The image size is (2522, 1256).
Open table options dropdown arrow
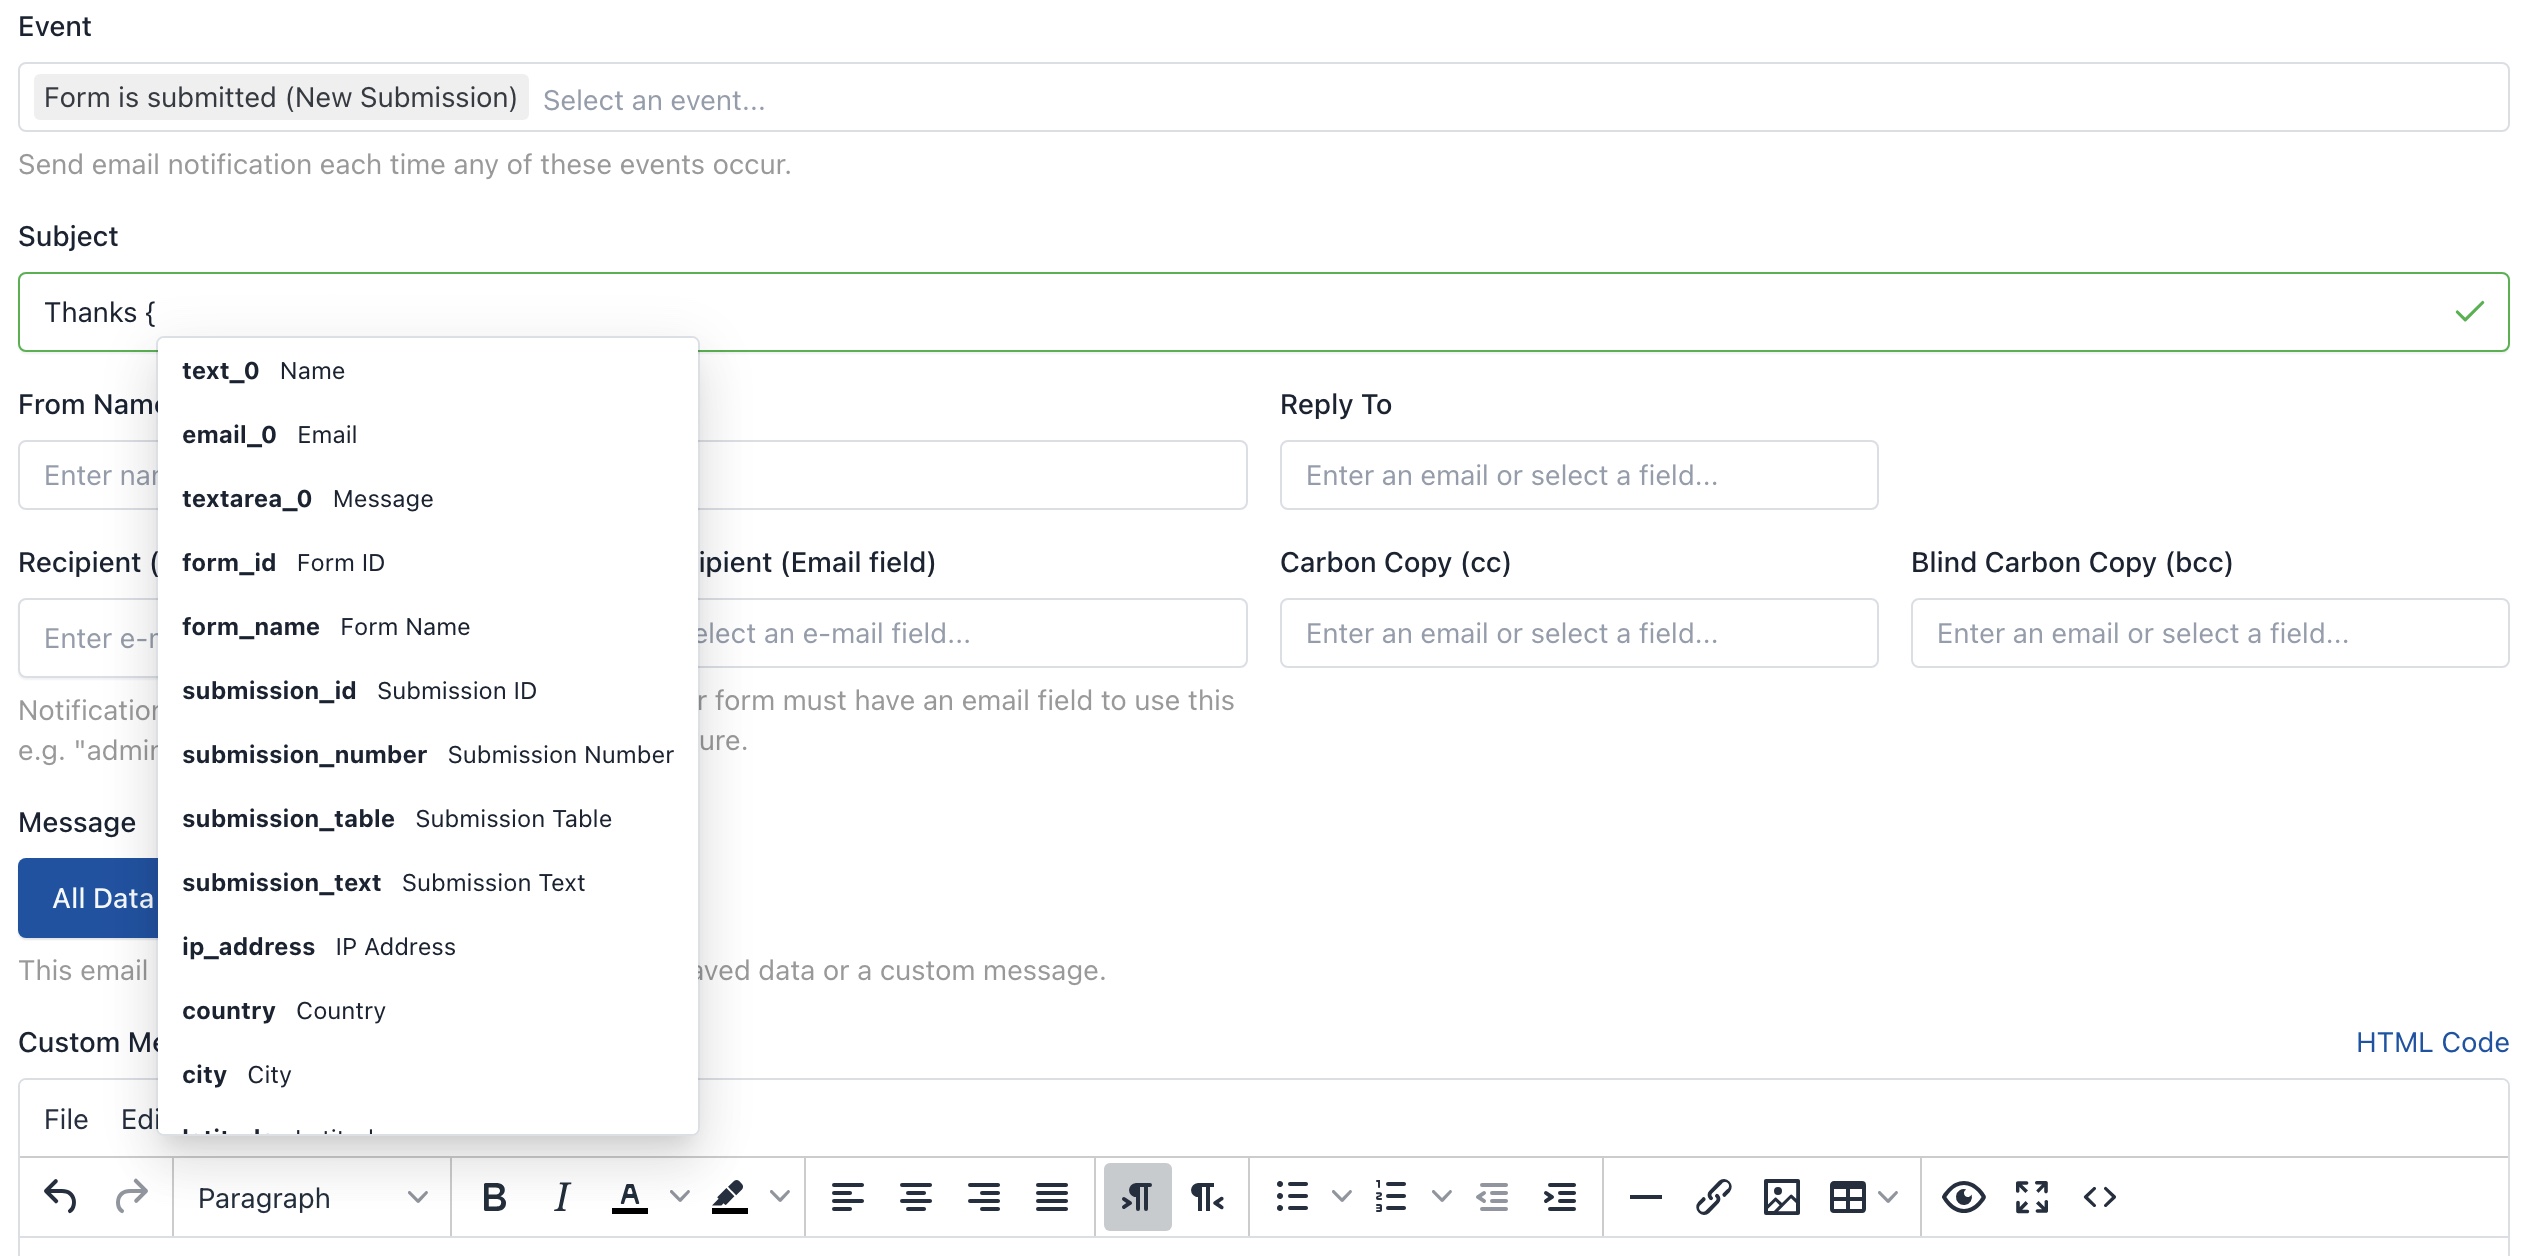click(1888, 1196)
